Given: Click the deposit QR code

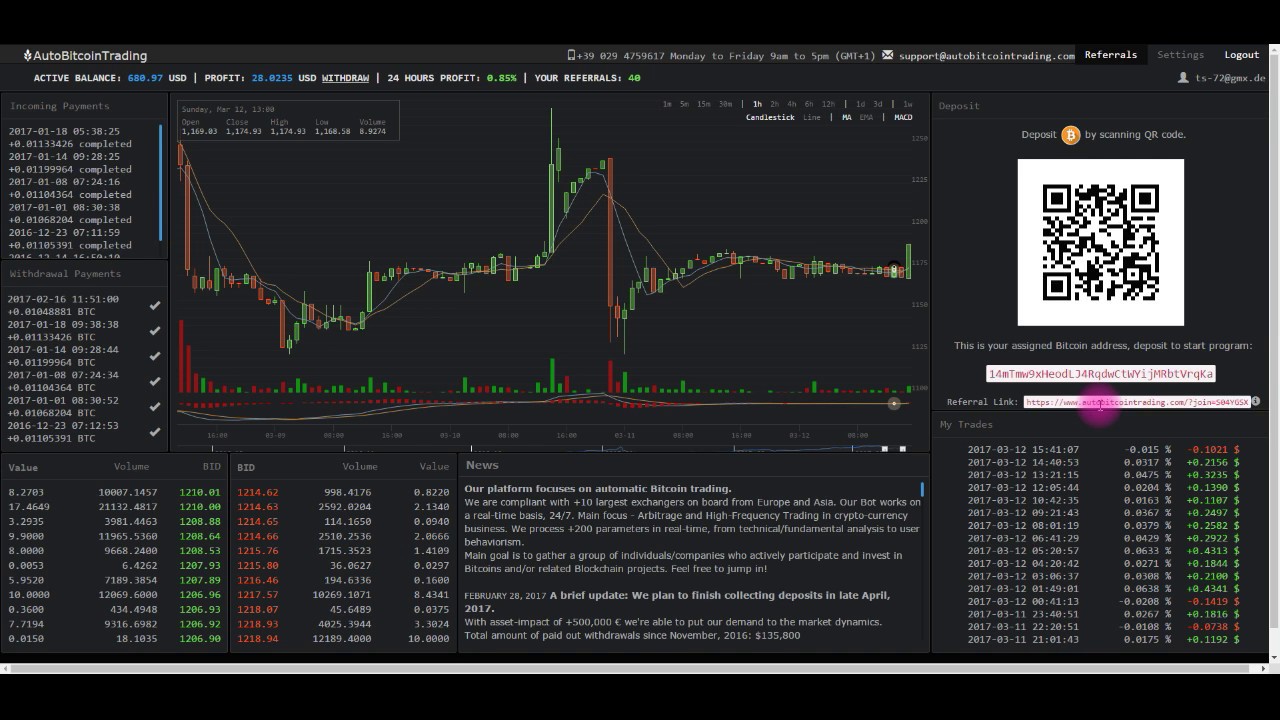Looking at the screenshot, I should pyautogui.click(x=1101, y=242).
